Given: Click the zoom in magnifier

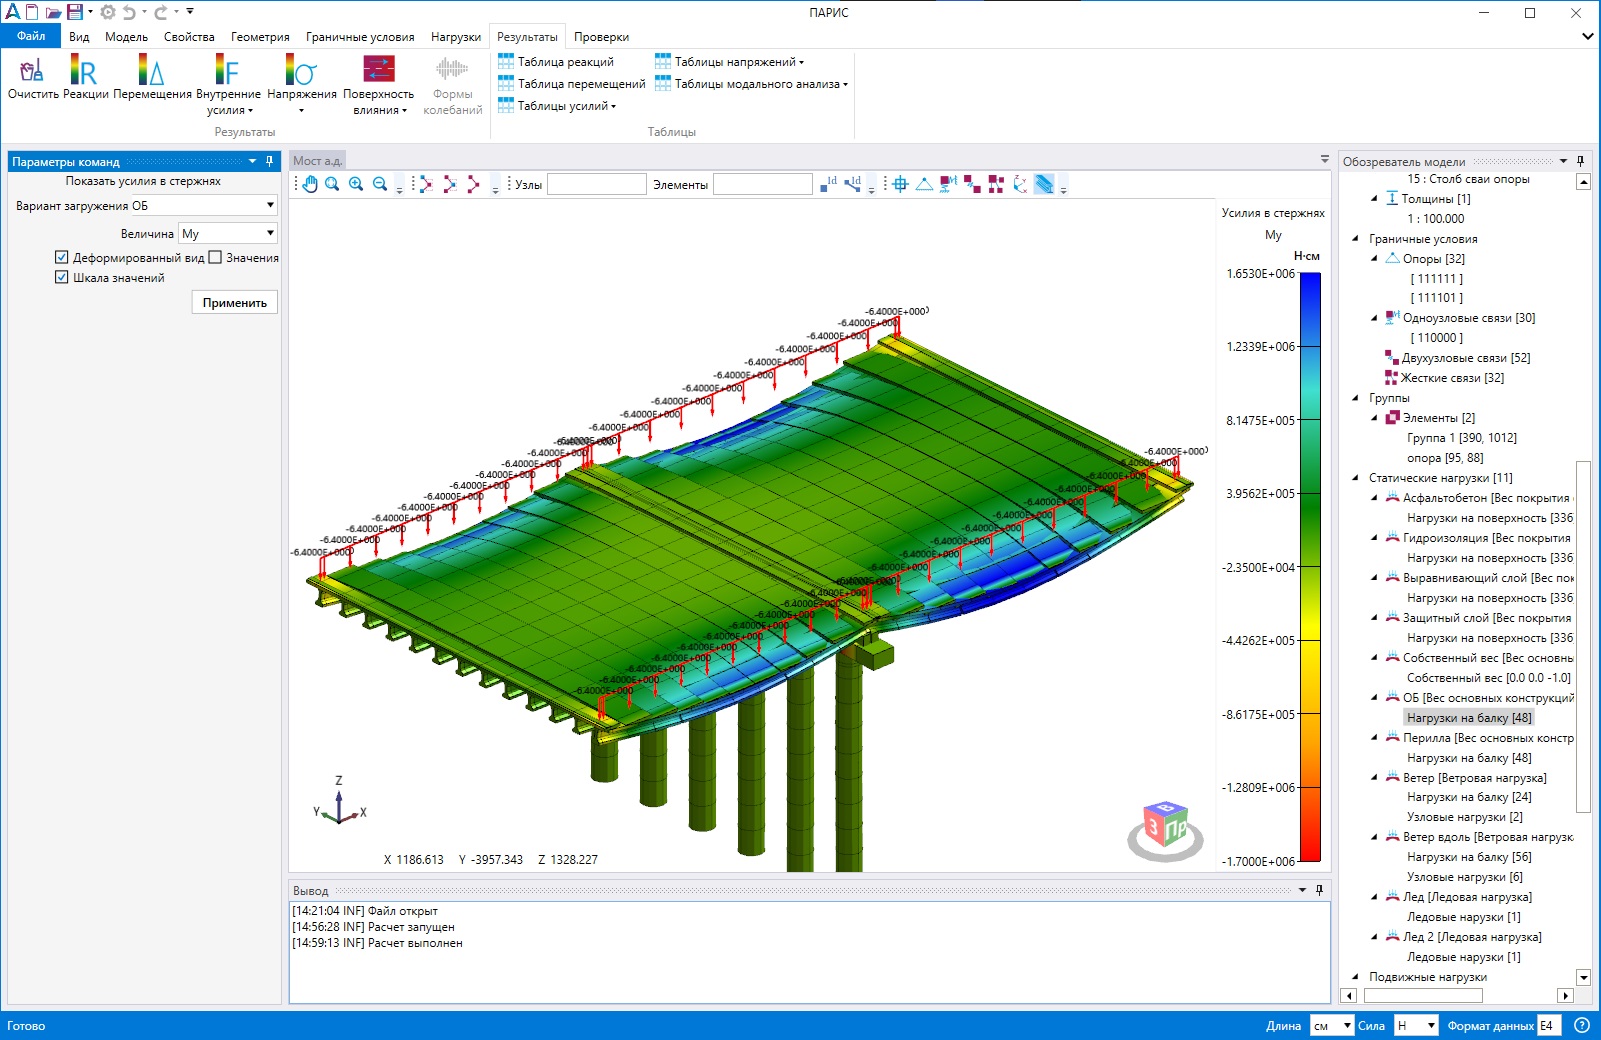Looking at the screenshot, I should 356,184.
